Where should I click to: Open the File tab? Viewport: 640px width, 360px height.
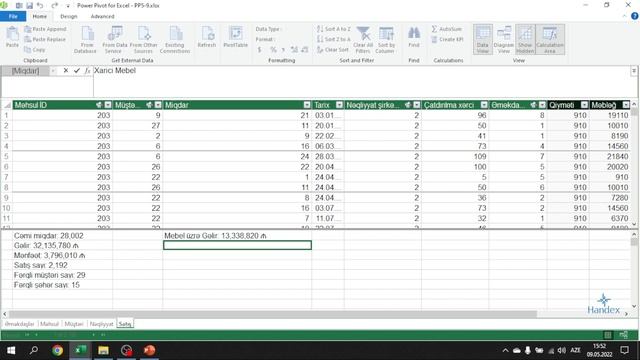pyautogui.click(x=13, y=16)
